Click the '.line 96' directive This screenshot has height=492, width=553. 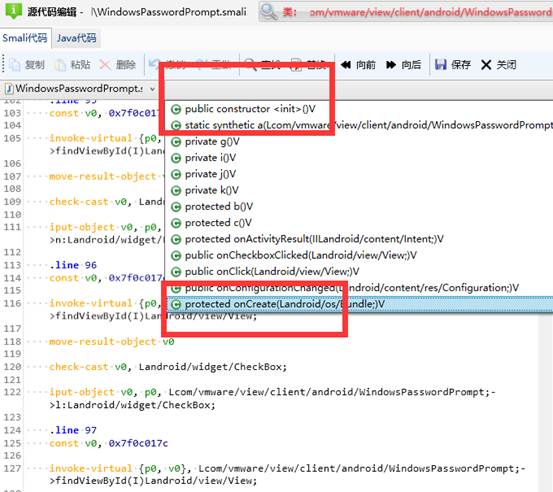(73, 265)
